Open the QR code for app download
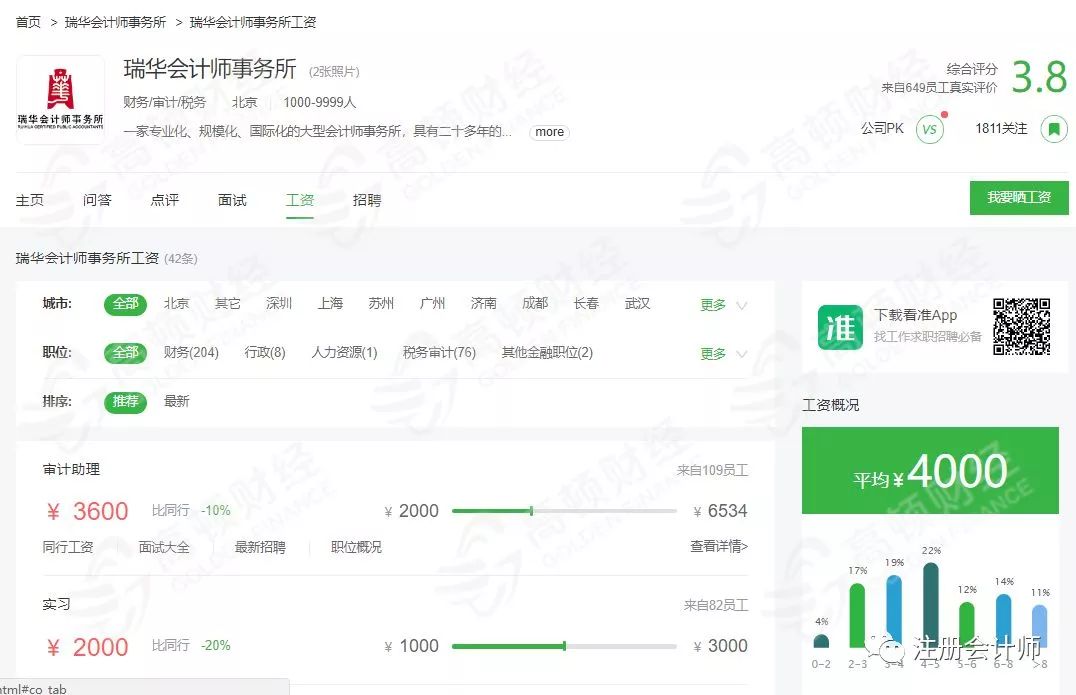This screenshot has width=1076, height=695. (x=1022, y=327)
